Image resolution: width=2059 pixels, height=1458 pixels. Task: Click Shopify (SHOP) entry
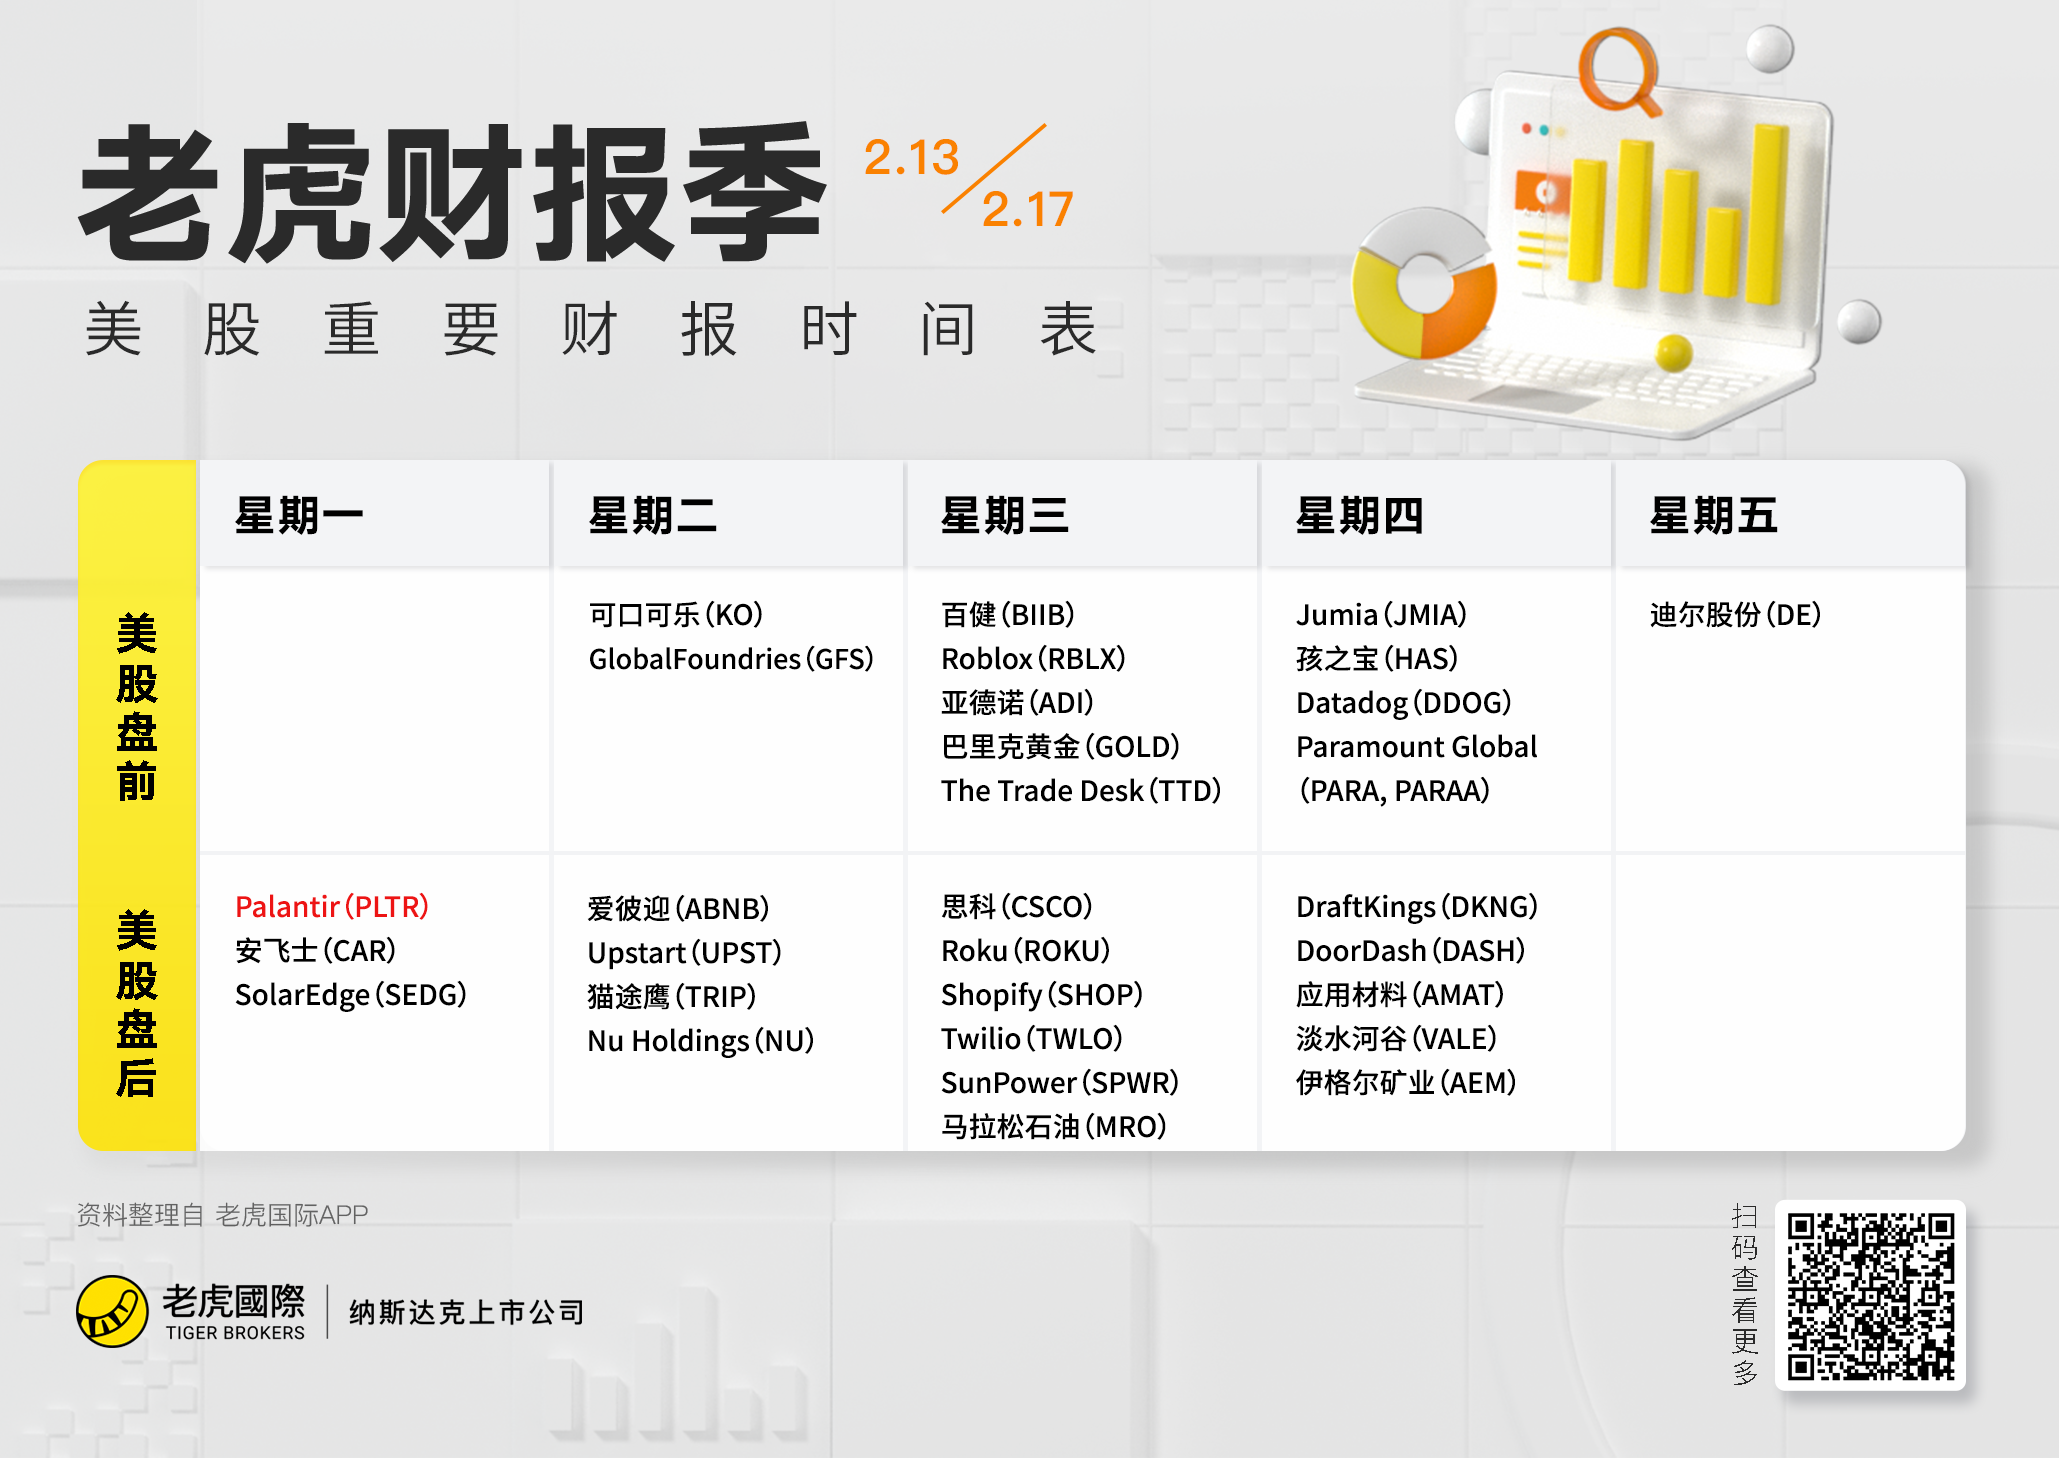click(x=1042, y=994)
